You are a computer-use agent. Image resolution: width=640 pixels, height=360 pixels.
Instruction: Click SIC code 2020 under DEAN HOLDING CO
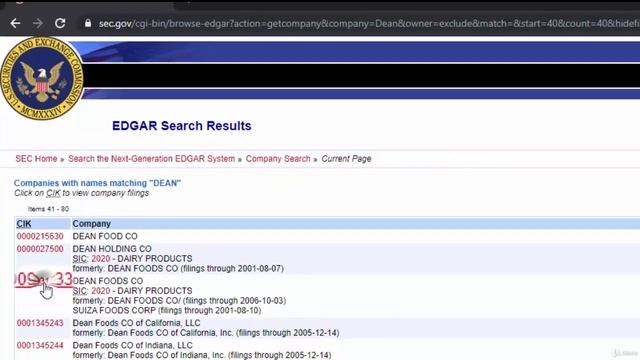(100, 259)
